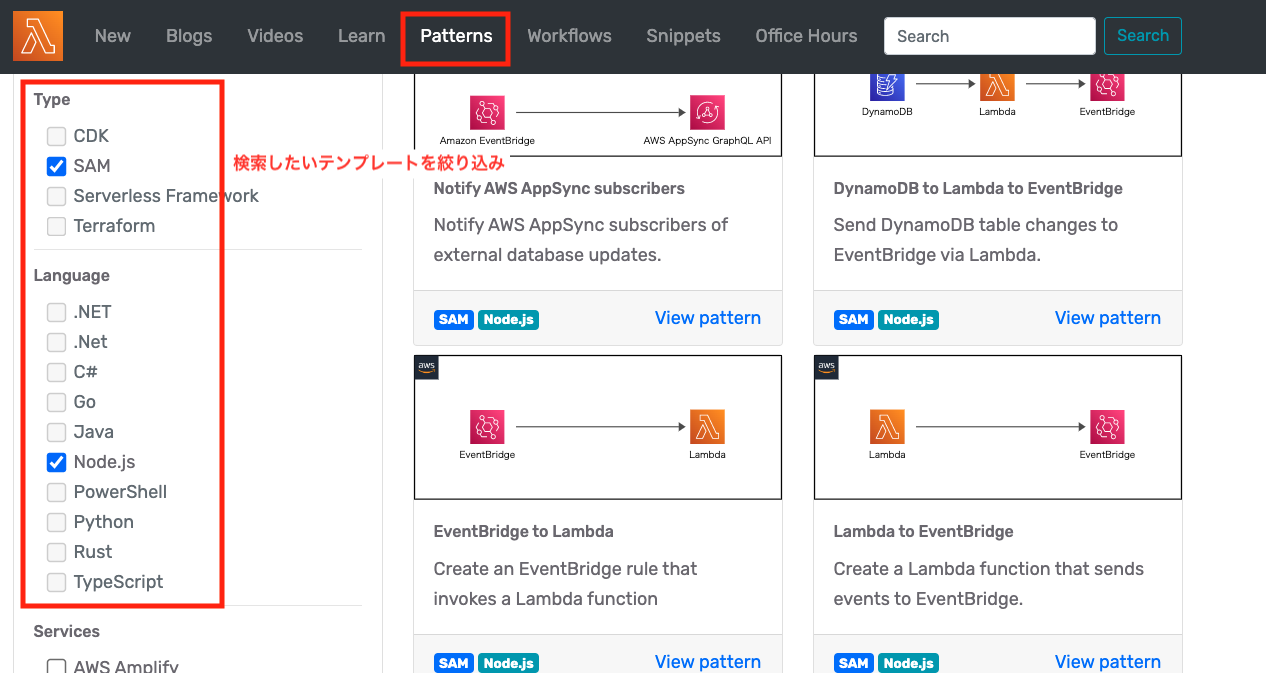
Task: Click SAM badge on Notify AppSync card
Action: point(454,320)
